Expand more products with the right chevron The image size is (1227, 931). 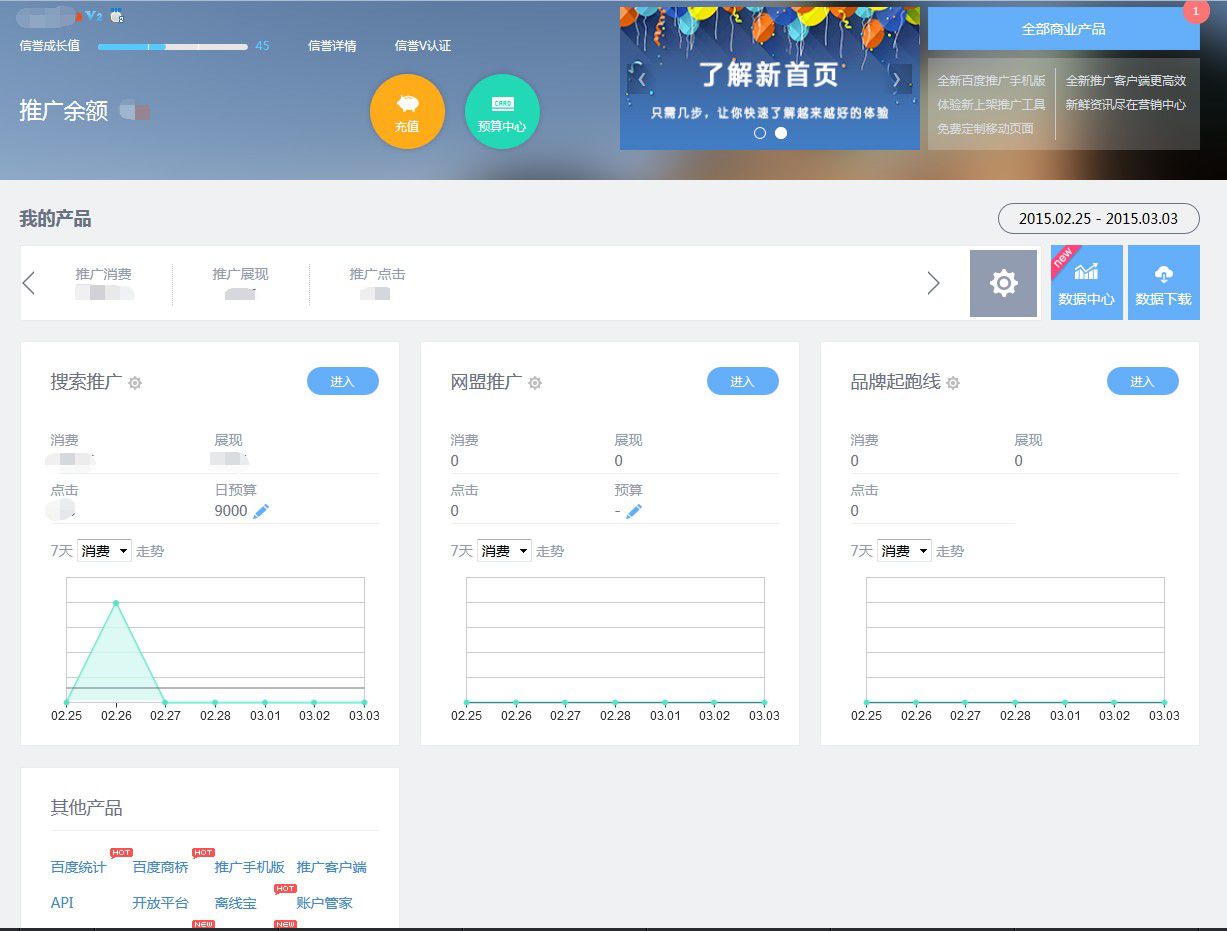[934, 283]
